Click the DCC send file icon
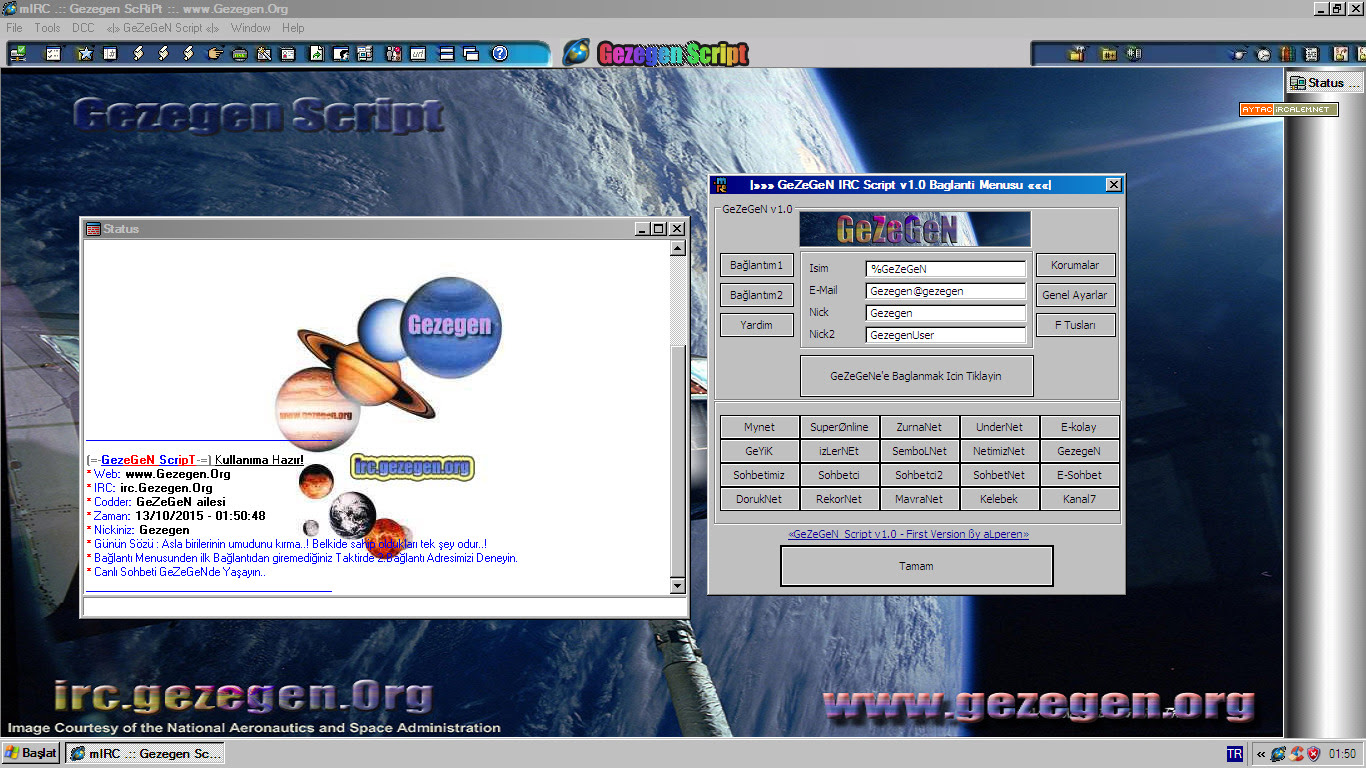 point(316,54)
